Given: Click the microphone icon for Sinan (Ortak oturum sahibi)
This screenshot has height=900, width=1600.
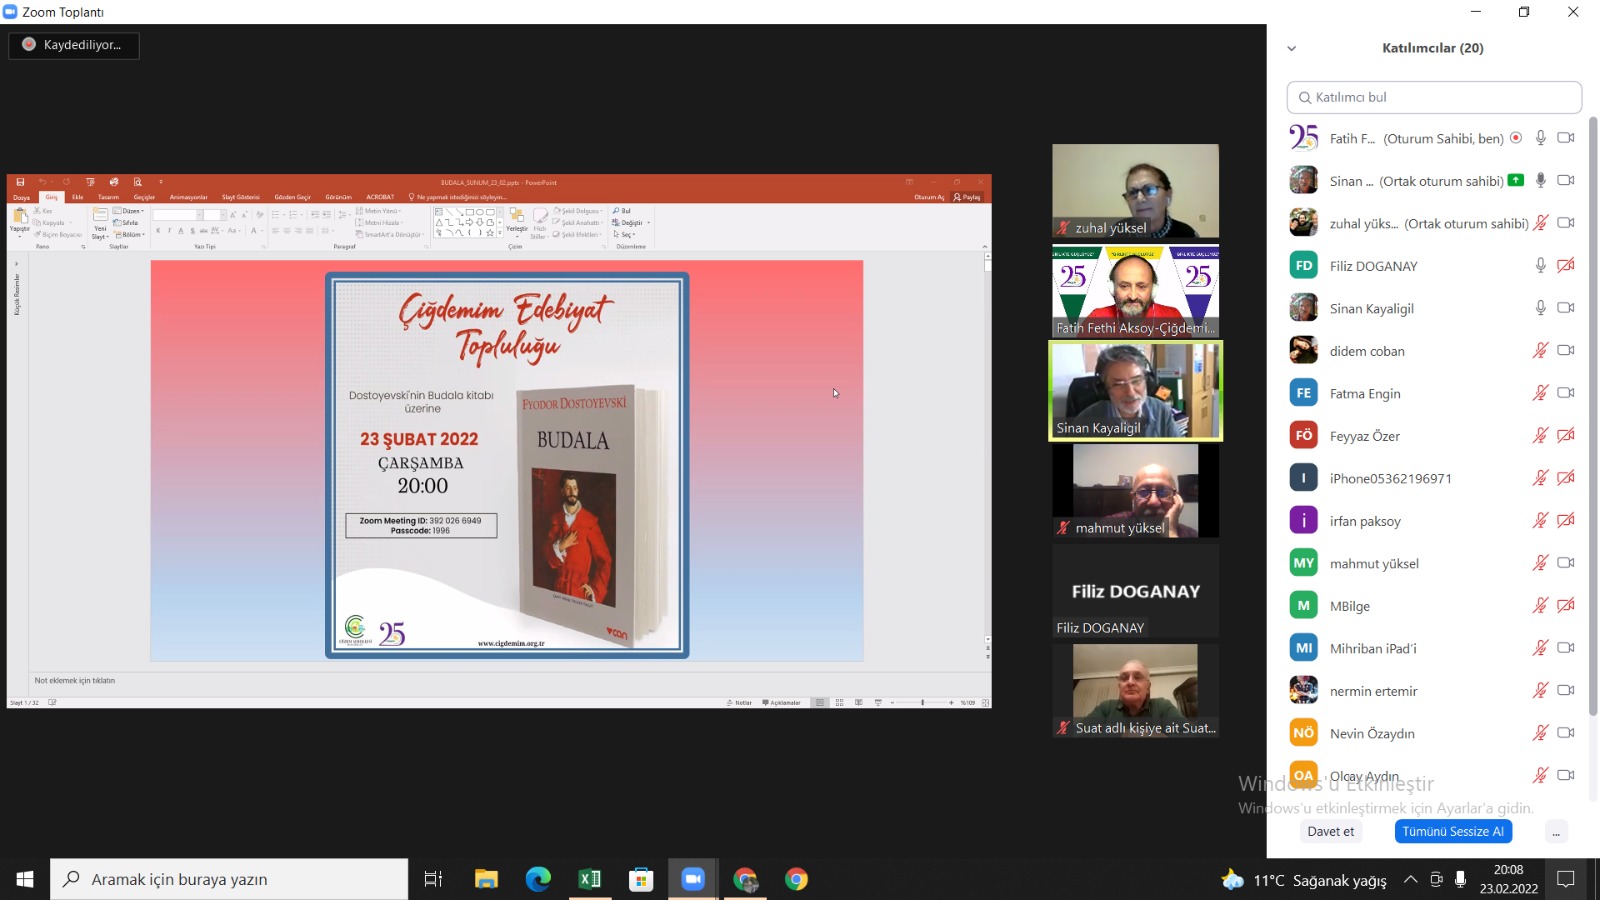Looking at the screenshot, I should pos(1541,180).
